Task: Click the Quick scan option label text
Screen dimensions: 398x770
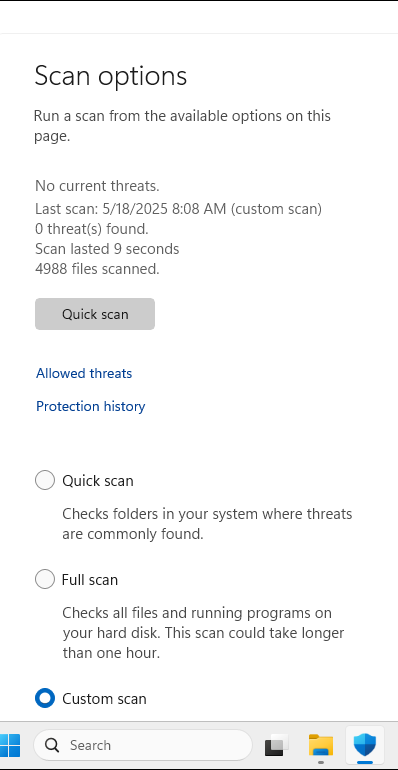Action: pyautogui.click(x=98, y=480)
